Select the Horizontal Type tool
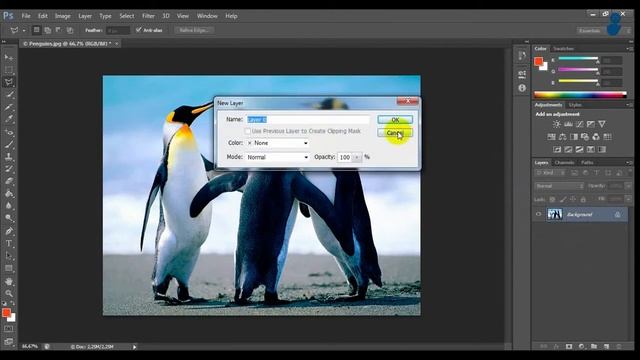 [x=9, y=244]
